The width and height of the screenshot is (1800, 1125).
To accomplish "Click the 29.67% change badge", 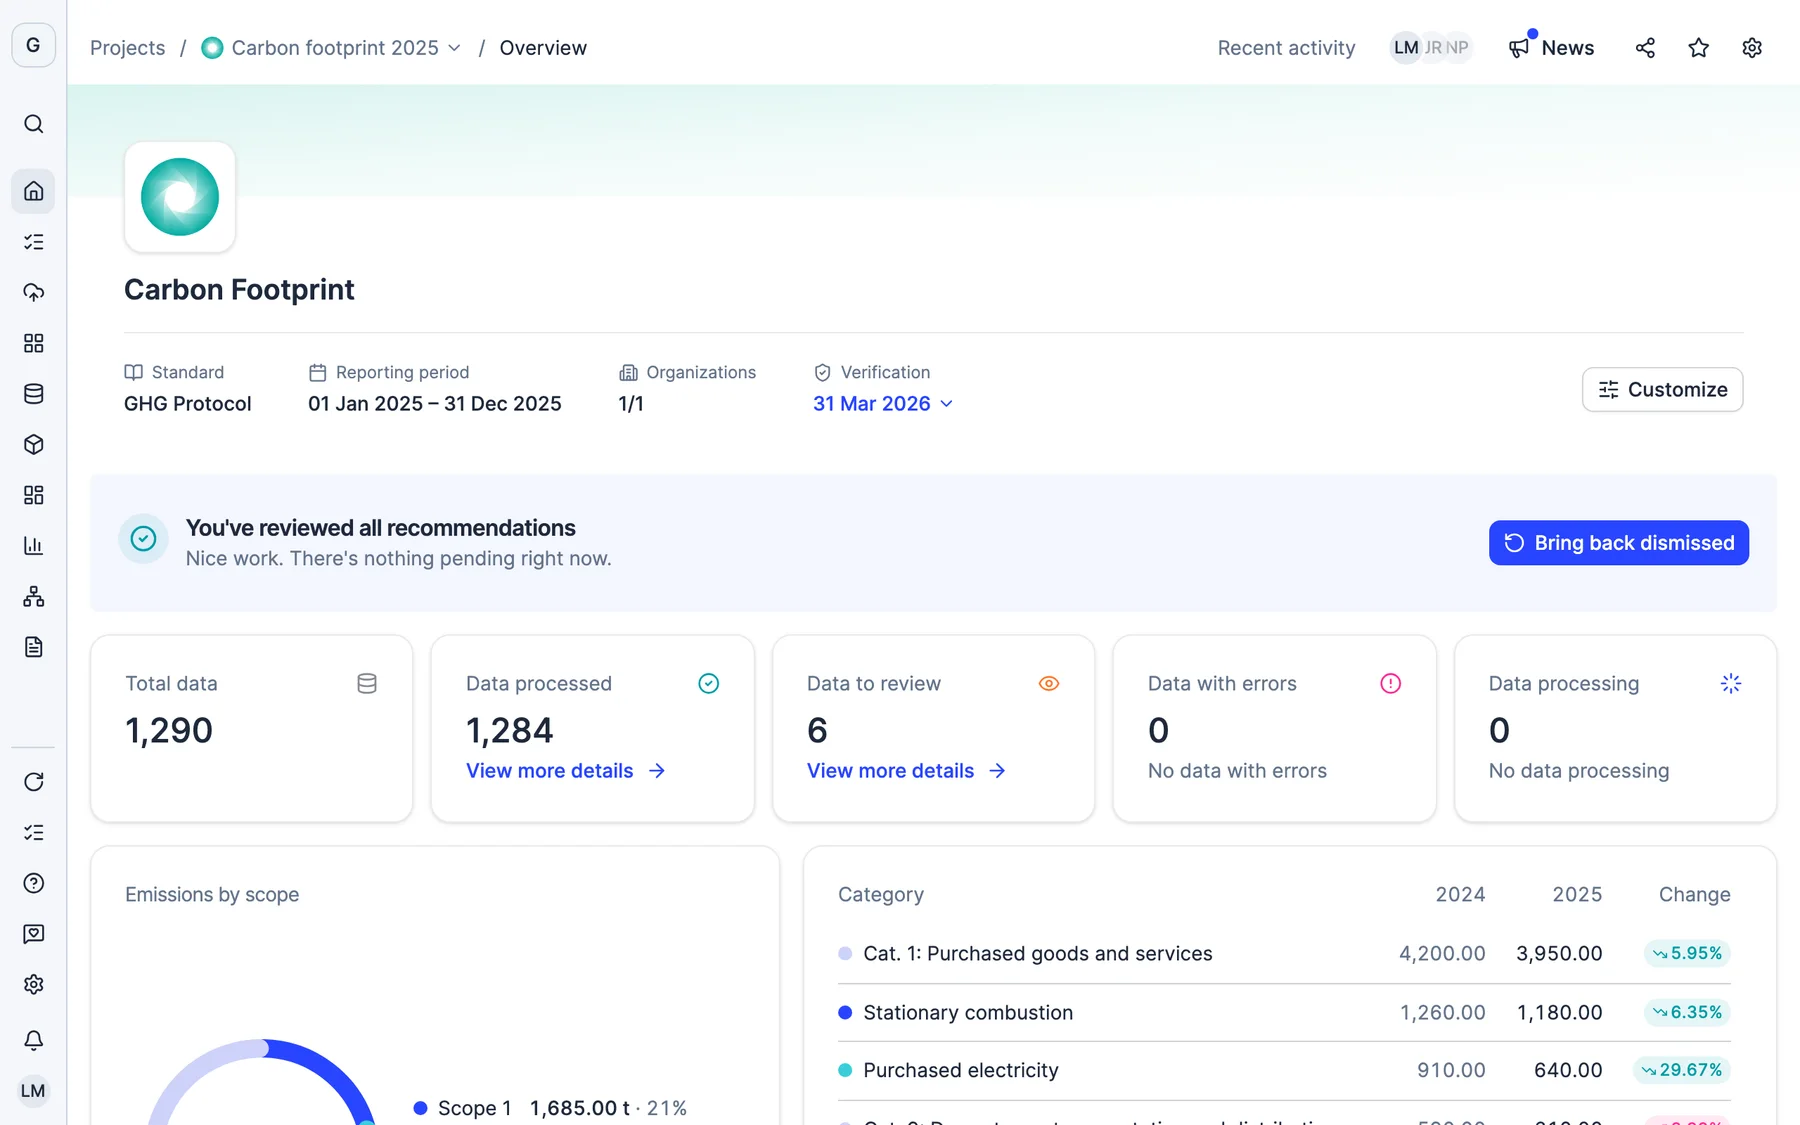I will point(1681,1071).
